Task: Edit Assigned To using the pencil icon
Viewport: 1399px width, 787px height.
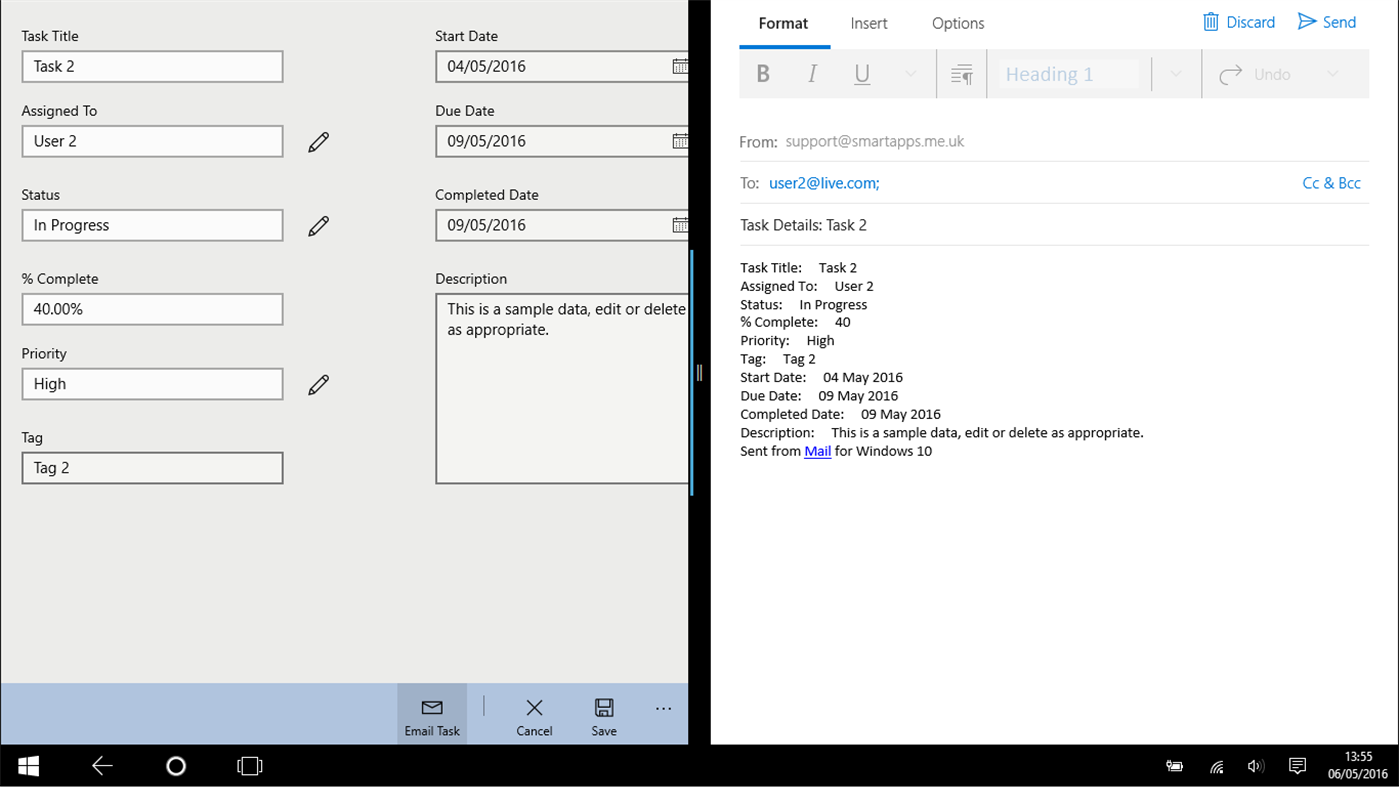Action: [x=317, y=141]
